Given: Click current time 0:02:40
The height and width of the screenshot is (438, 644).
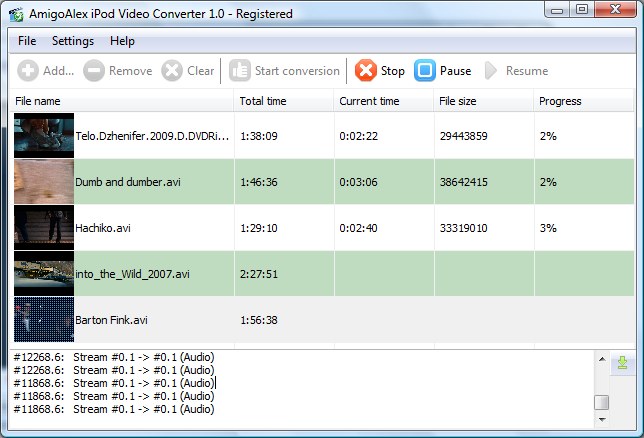Looking at the screenshot, I should coord(359,228).
